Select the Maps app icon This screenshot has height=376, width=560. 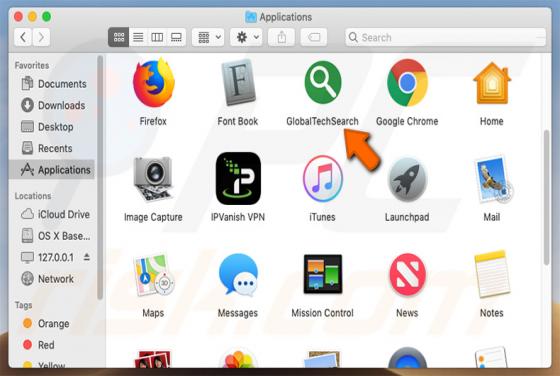(x=154, y=275)
